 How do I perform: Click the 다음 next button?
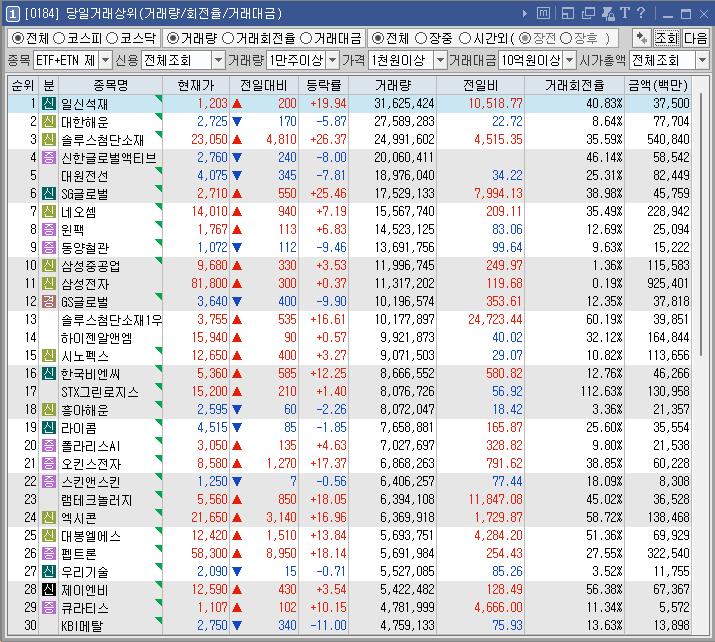695,38
